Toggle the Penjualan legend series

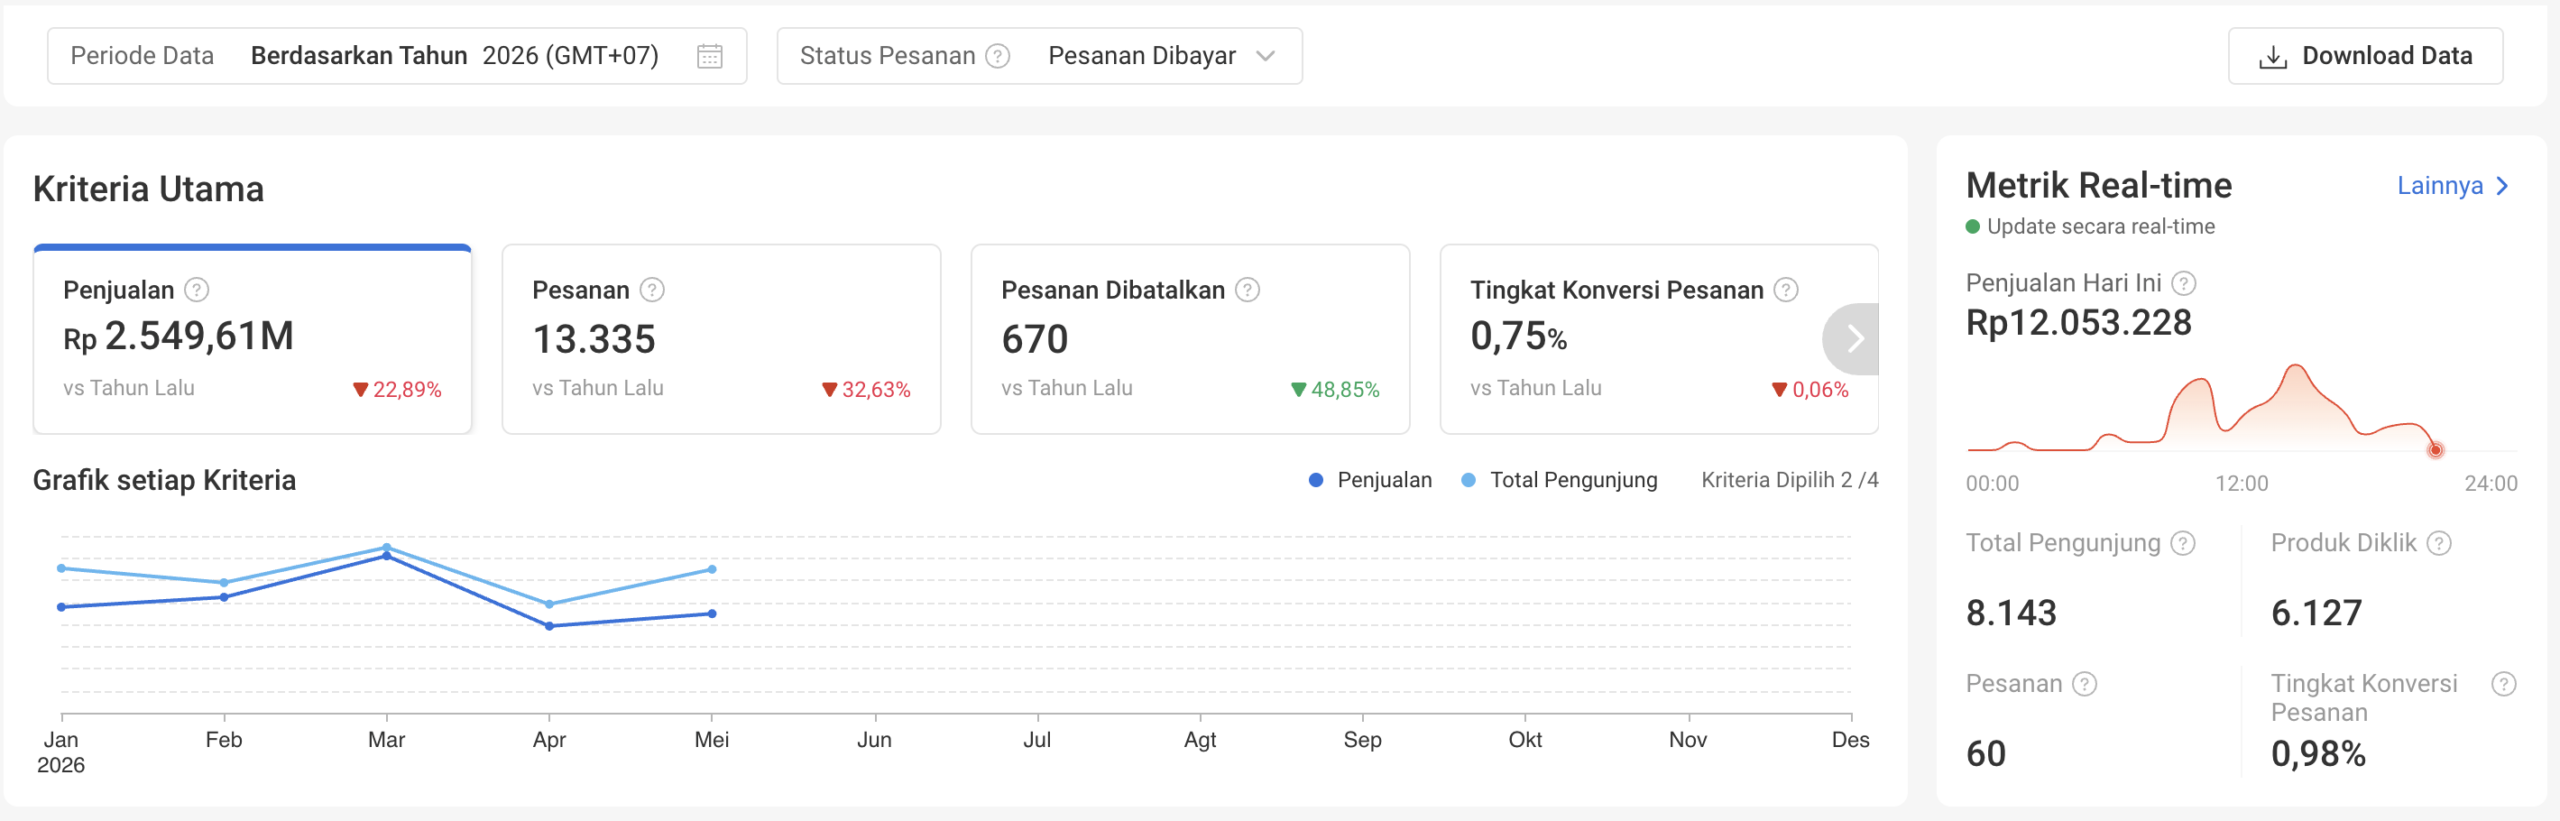1370,480
